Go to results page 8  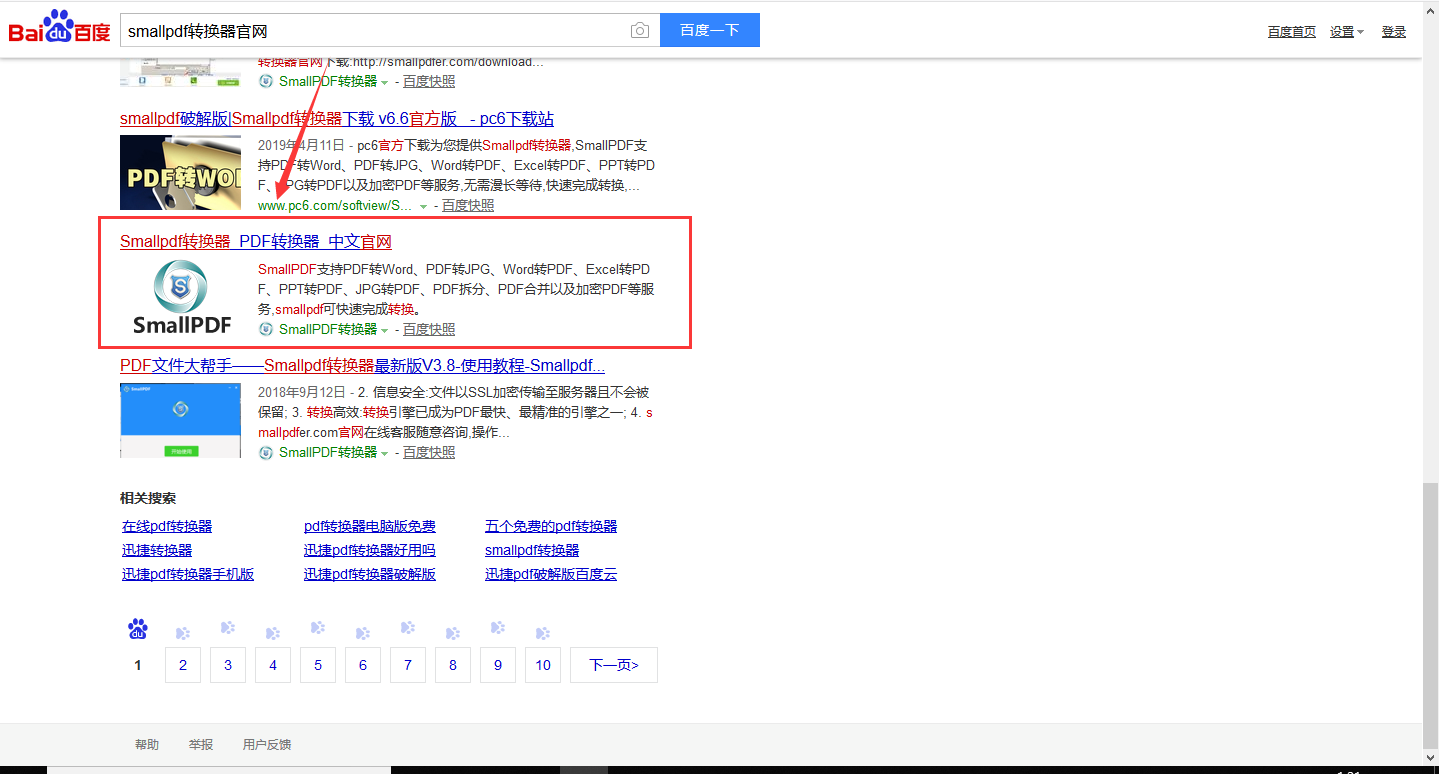point(453,665)
